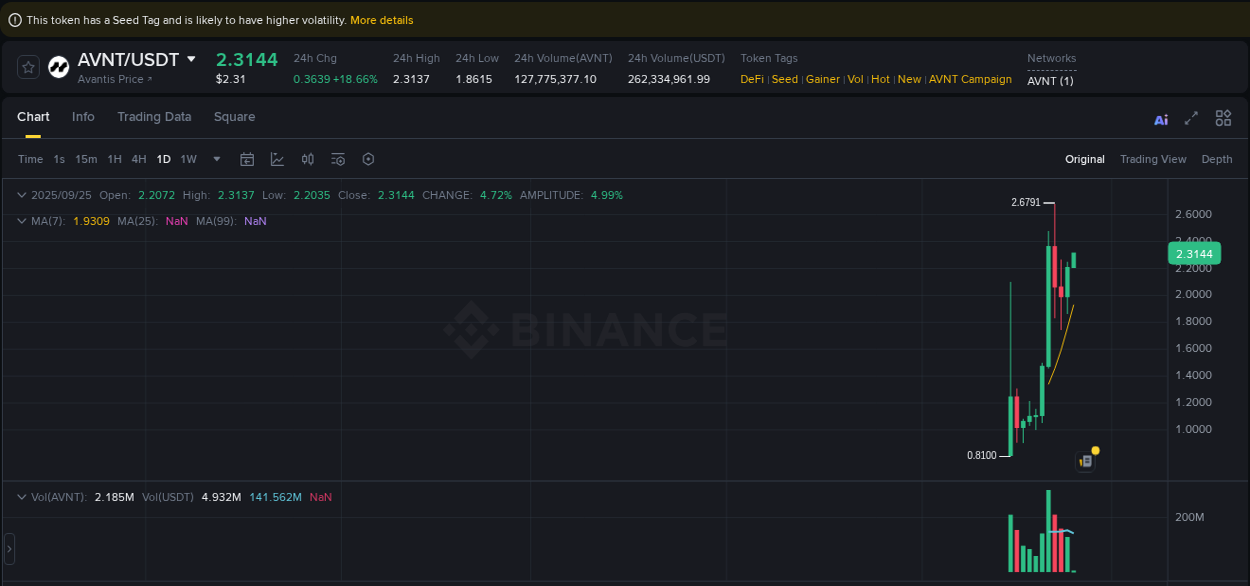Click the AVNT token logo

[x=58, y=67]
